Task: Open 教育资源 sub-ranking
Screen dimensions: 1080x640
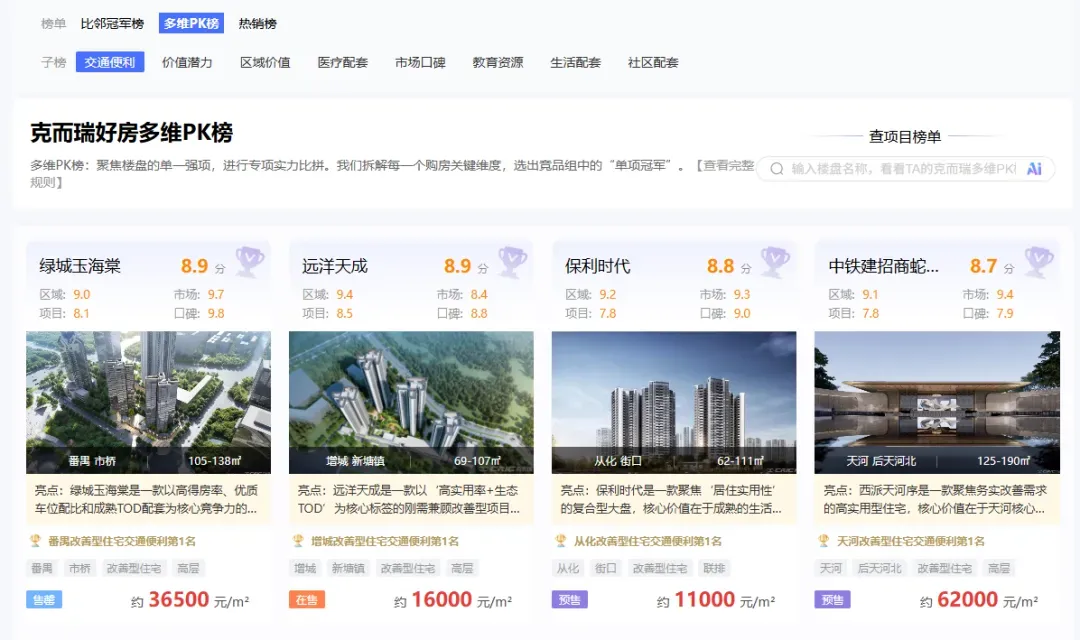Action: pos(498,62)
